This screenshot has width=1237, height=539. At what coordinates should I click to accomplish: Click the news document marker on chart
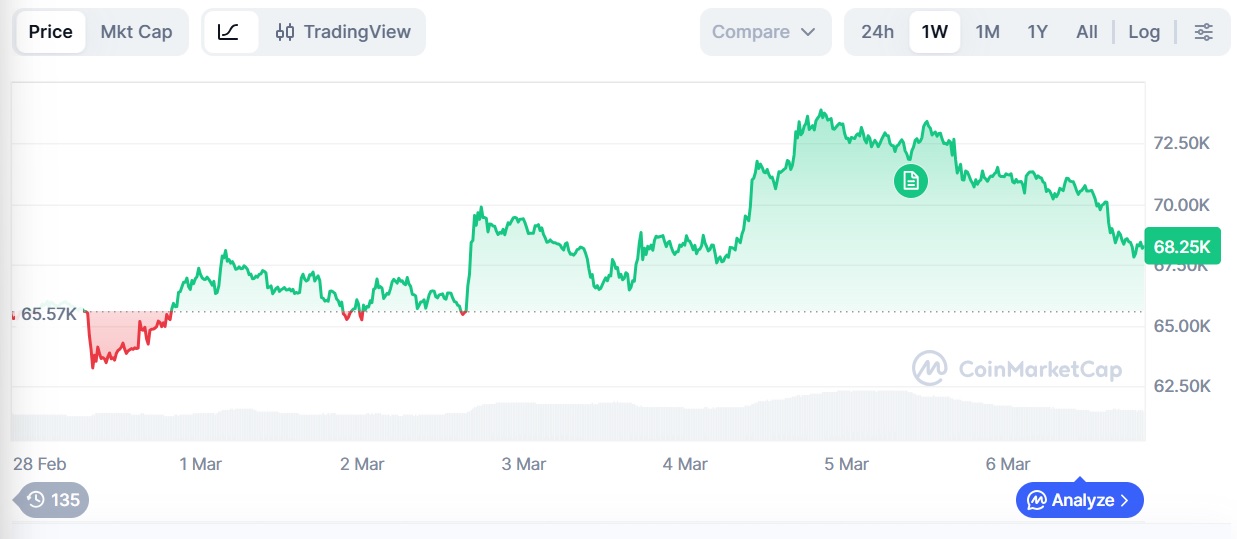[910, 181]
